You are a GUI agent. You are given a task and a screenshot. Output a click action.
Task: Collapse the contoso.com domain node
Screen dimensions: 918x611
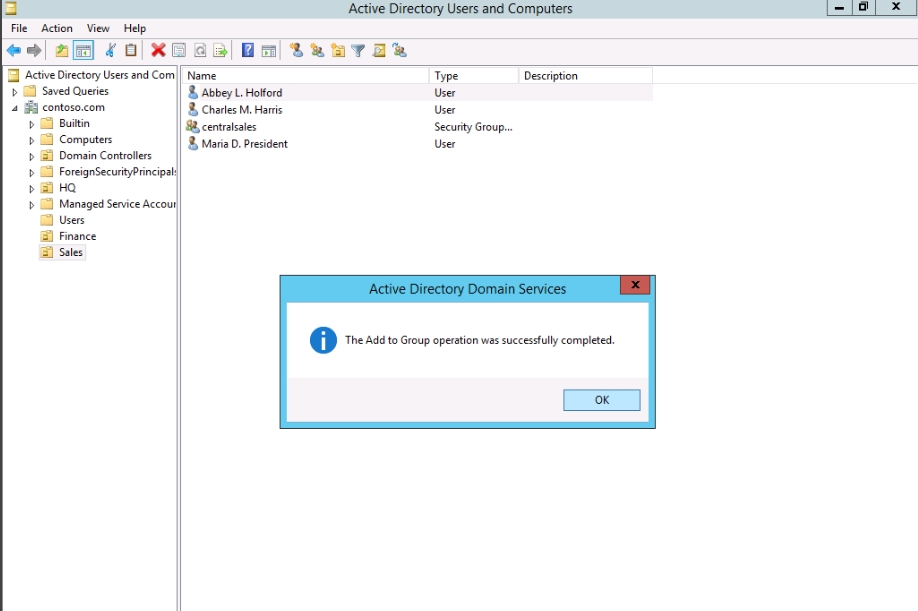(x=15, y=108)
